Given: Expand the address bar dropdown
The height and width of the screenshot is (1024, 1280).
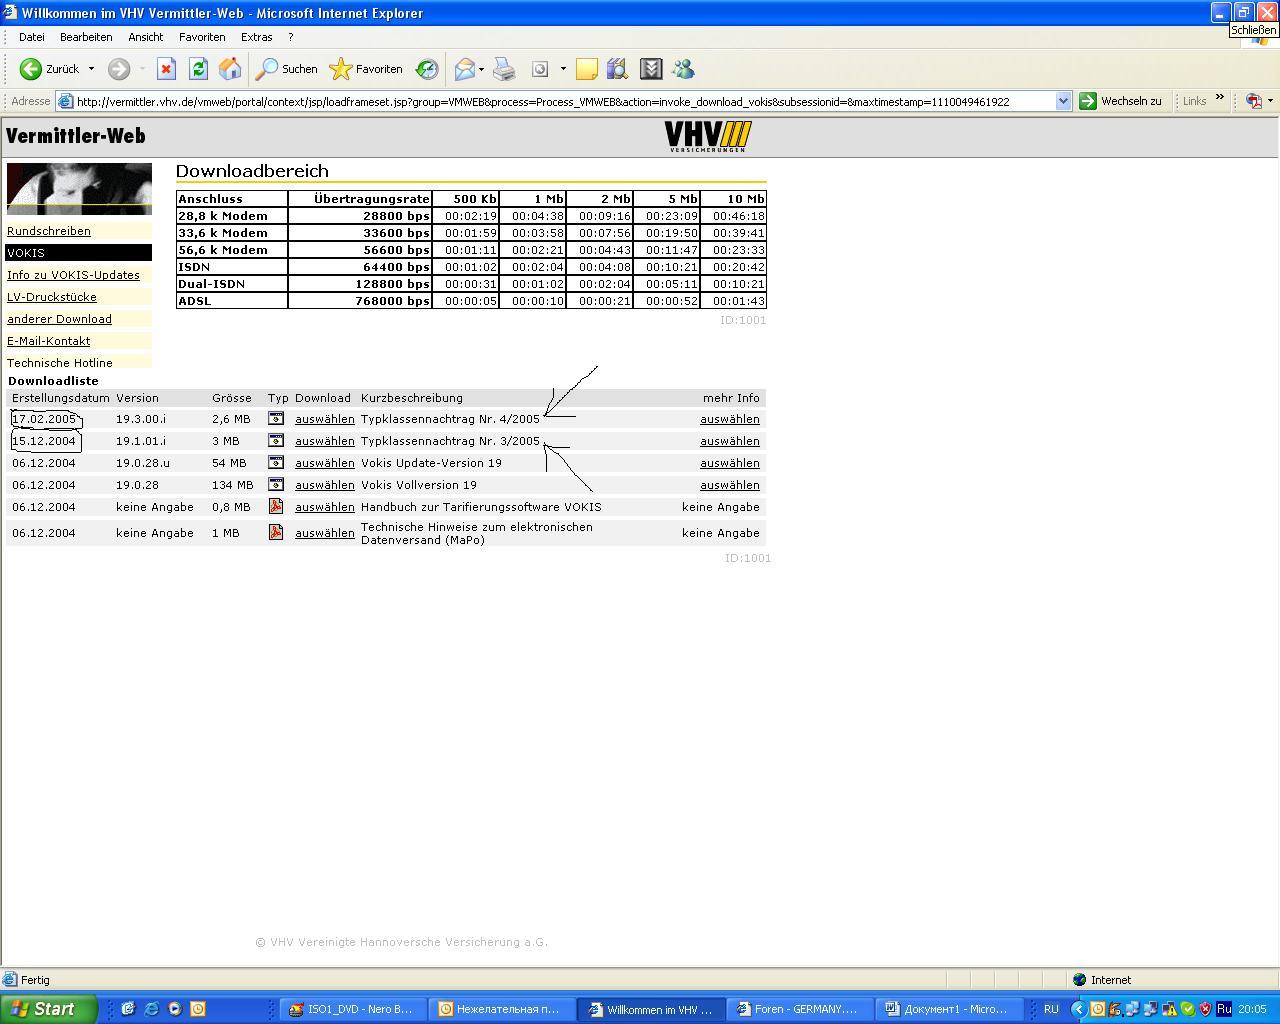Looking at the screenshot, I should (x=1063, y=101).
